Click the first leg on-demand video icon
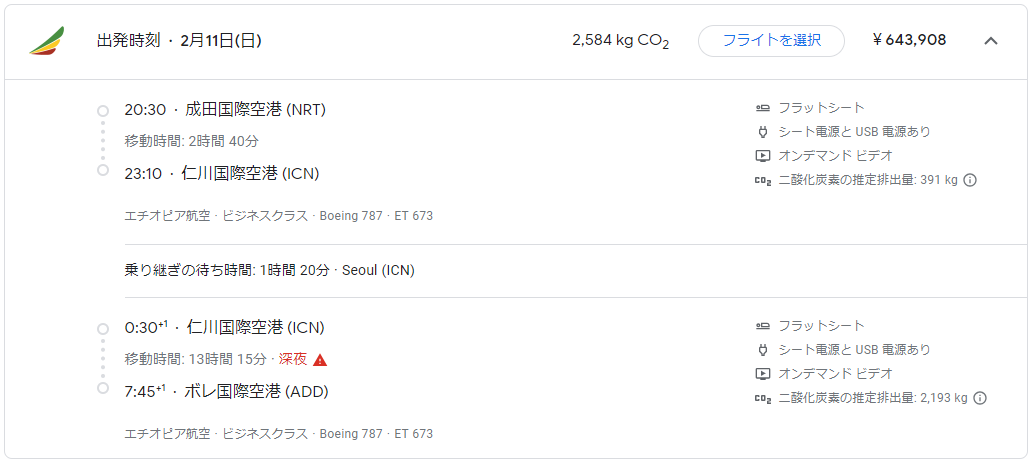1034x463 pixels. (763, 156)
